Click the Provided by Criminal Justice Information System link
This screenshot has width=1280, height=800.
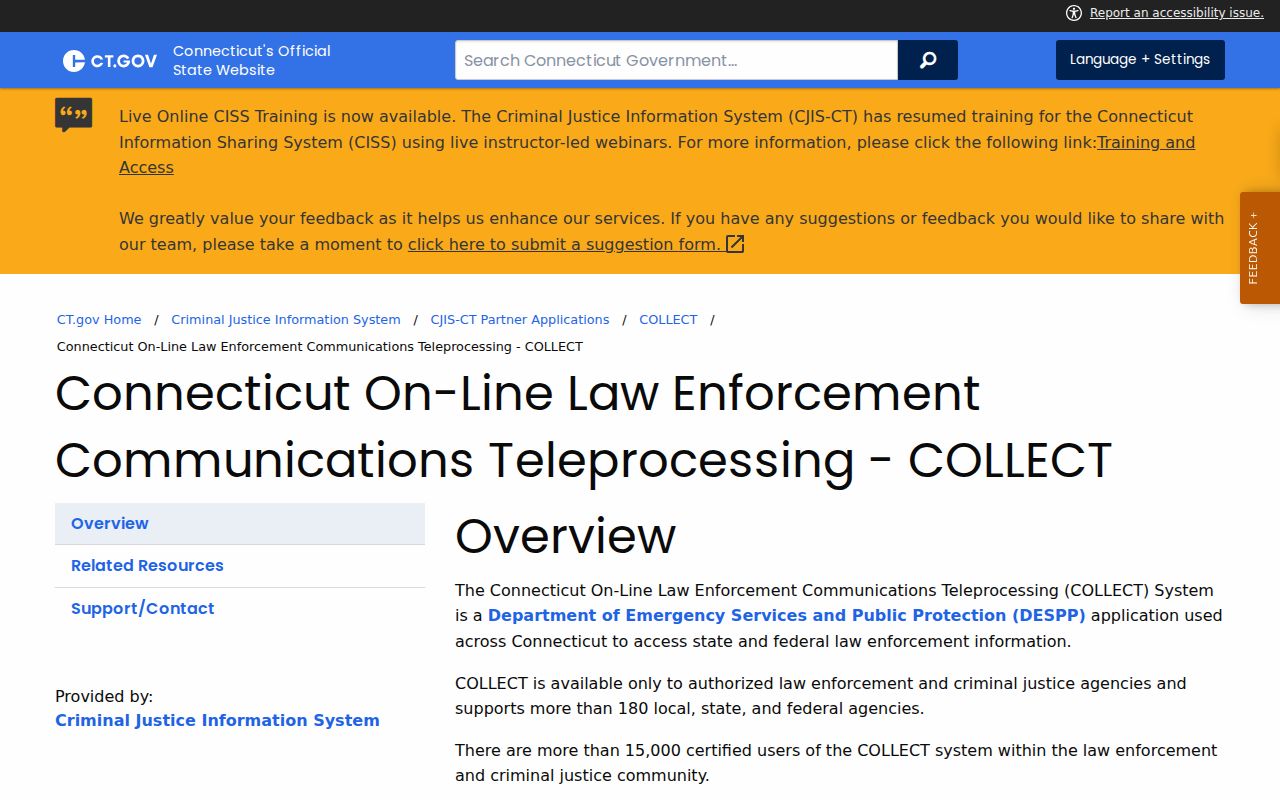[217, 721]
